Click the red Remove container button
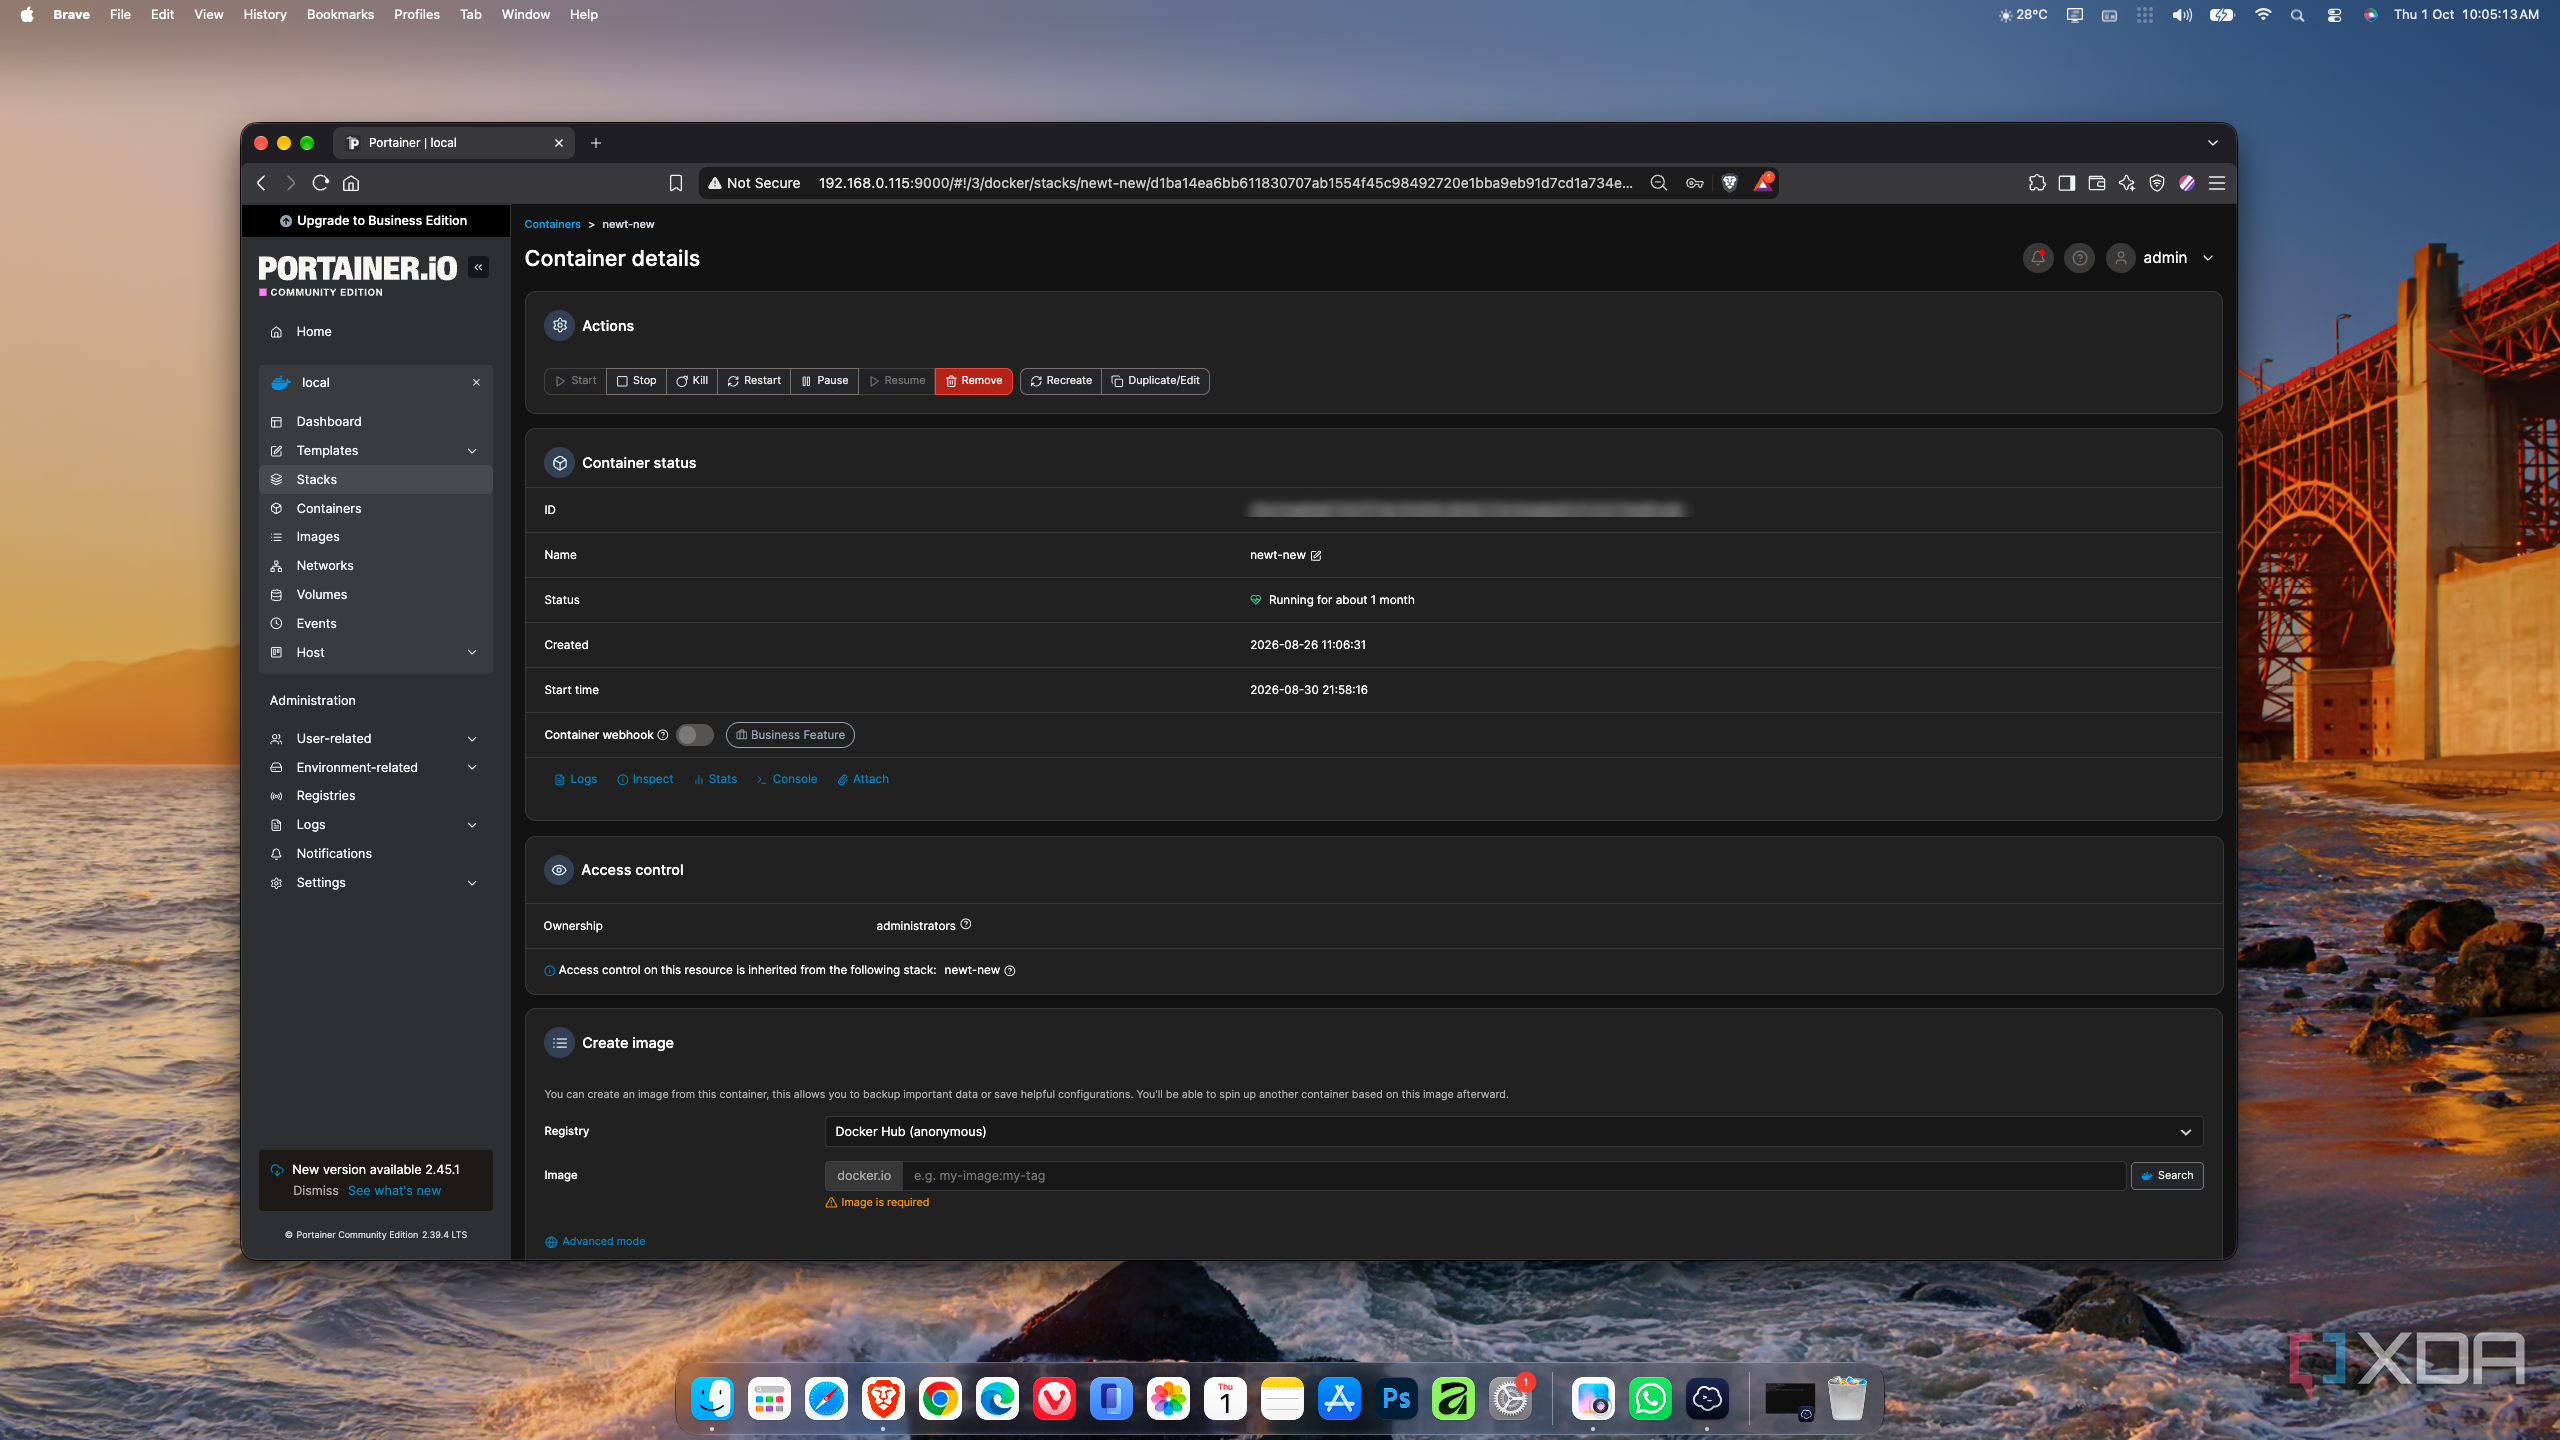Screen dimensions: 2560x1440 pyautogui.click(x=974, y=381)
